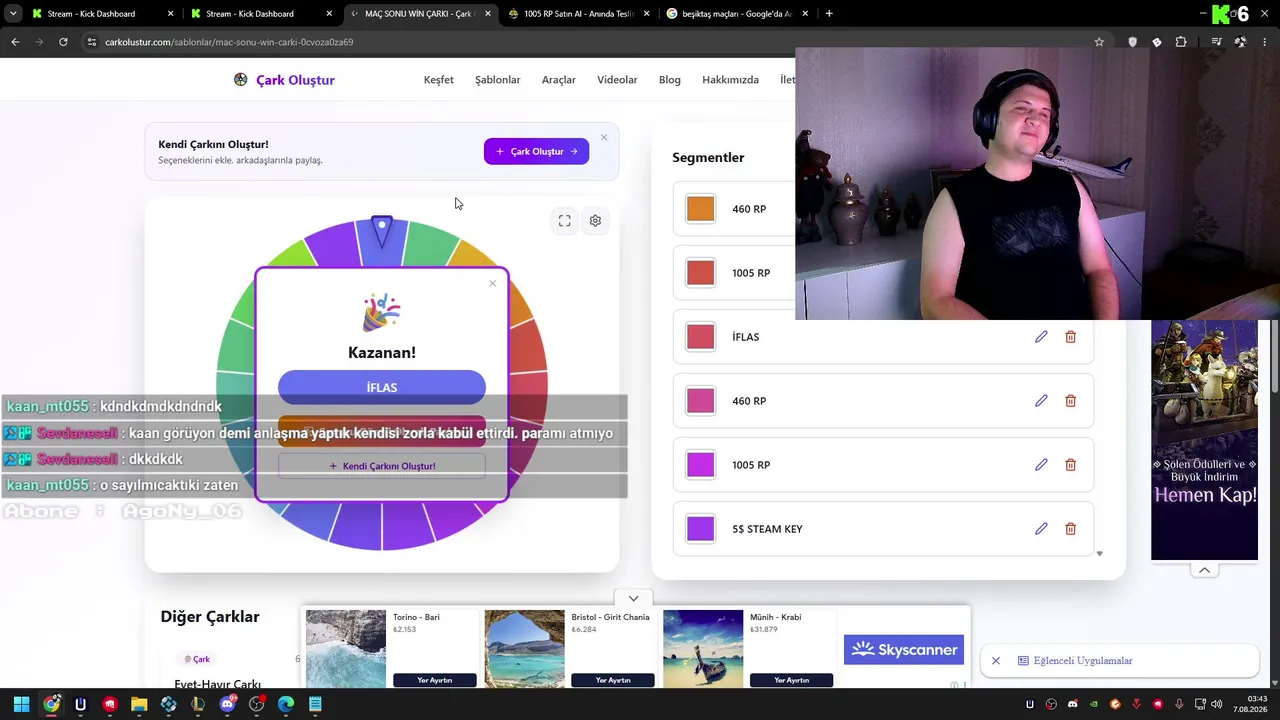The image size is (1280, 720).
Task: Edit the 5$ STEAM KEY segment
Action: tap(1041, 529)
